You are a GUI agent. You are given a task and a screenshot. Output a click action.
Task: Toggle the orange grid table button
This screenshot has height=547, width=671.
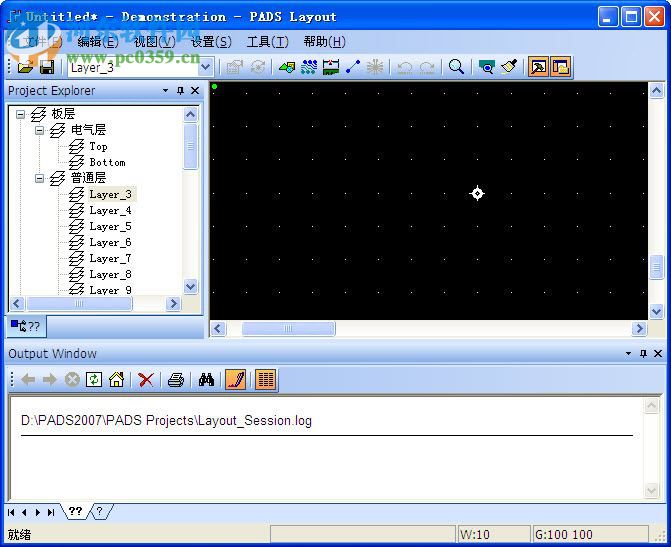coord(266,380)
